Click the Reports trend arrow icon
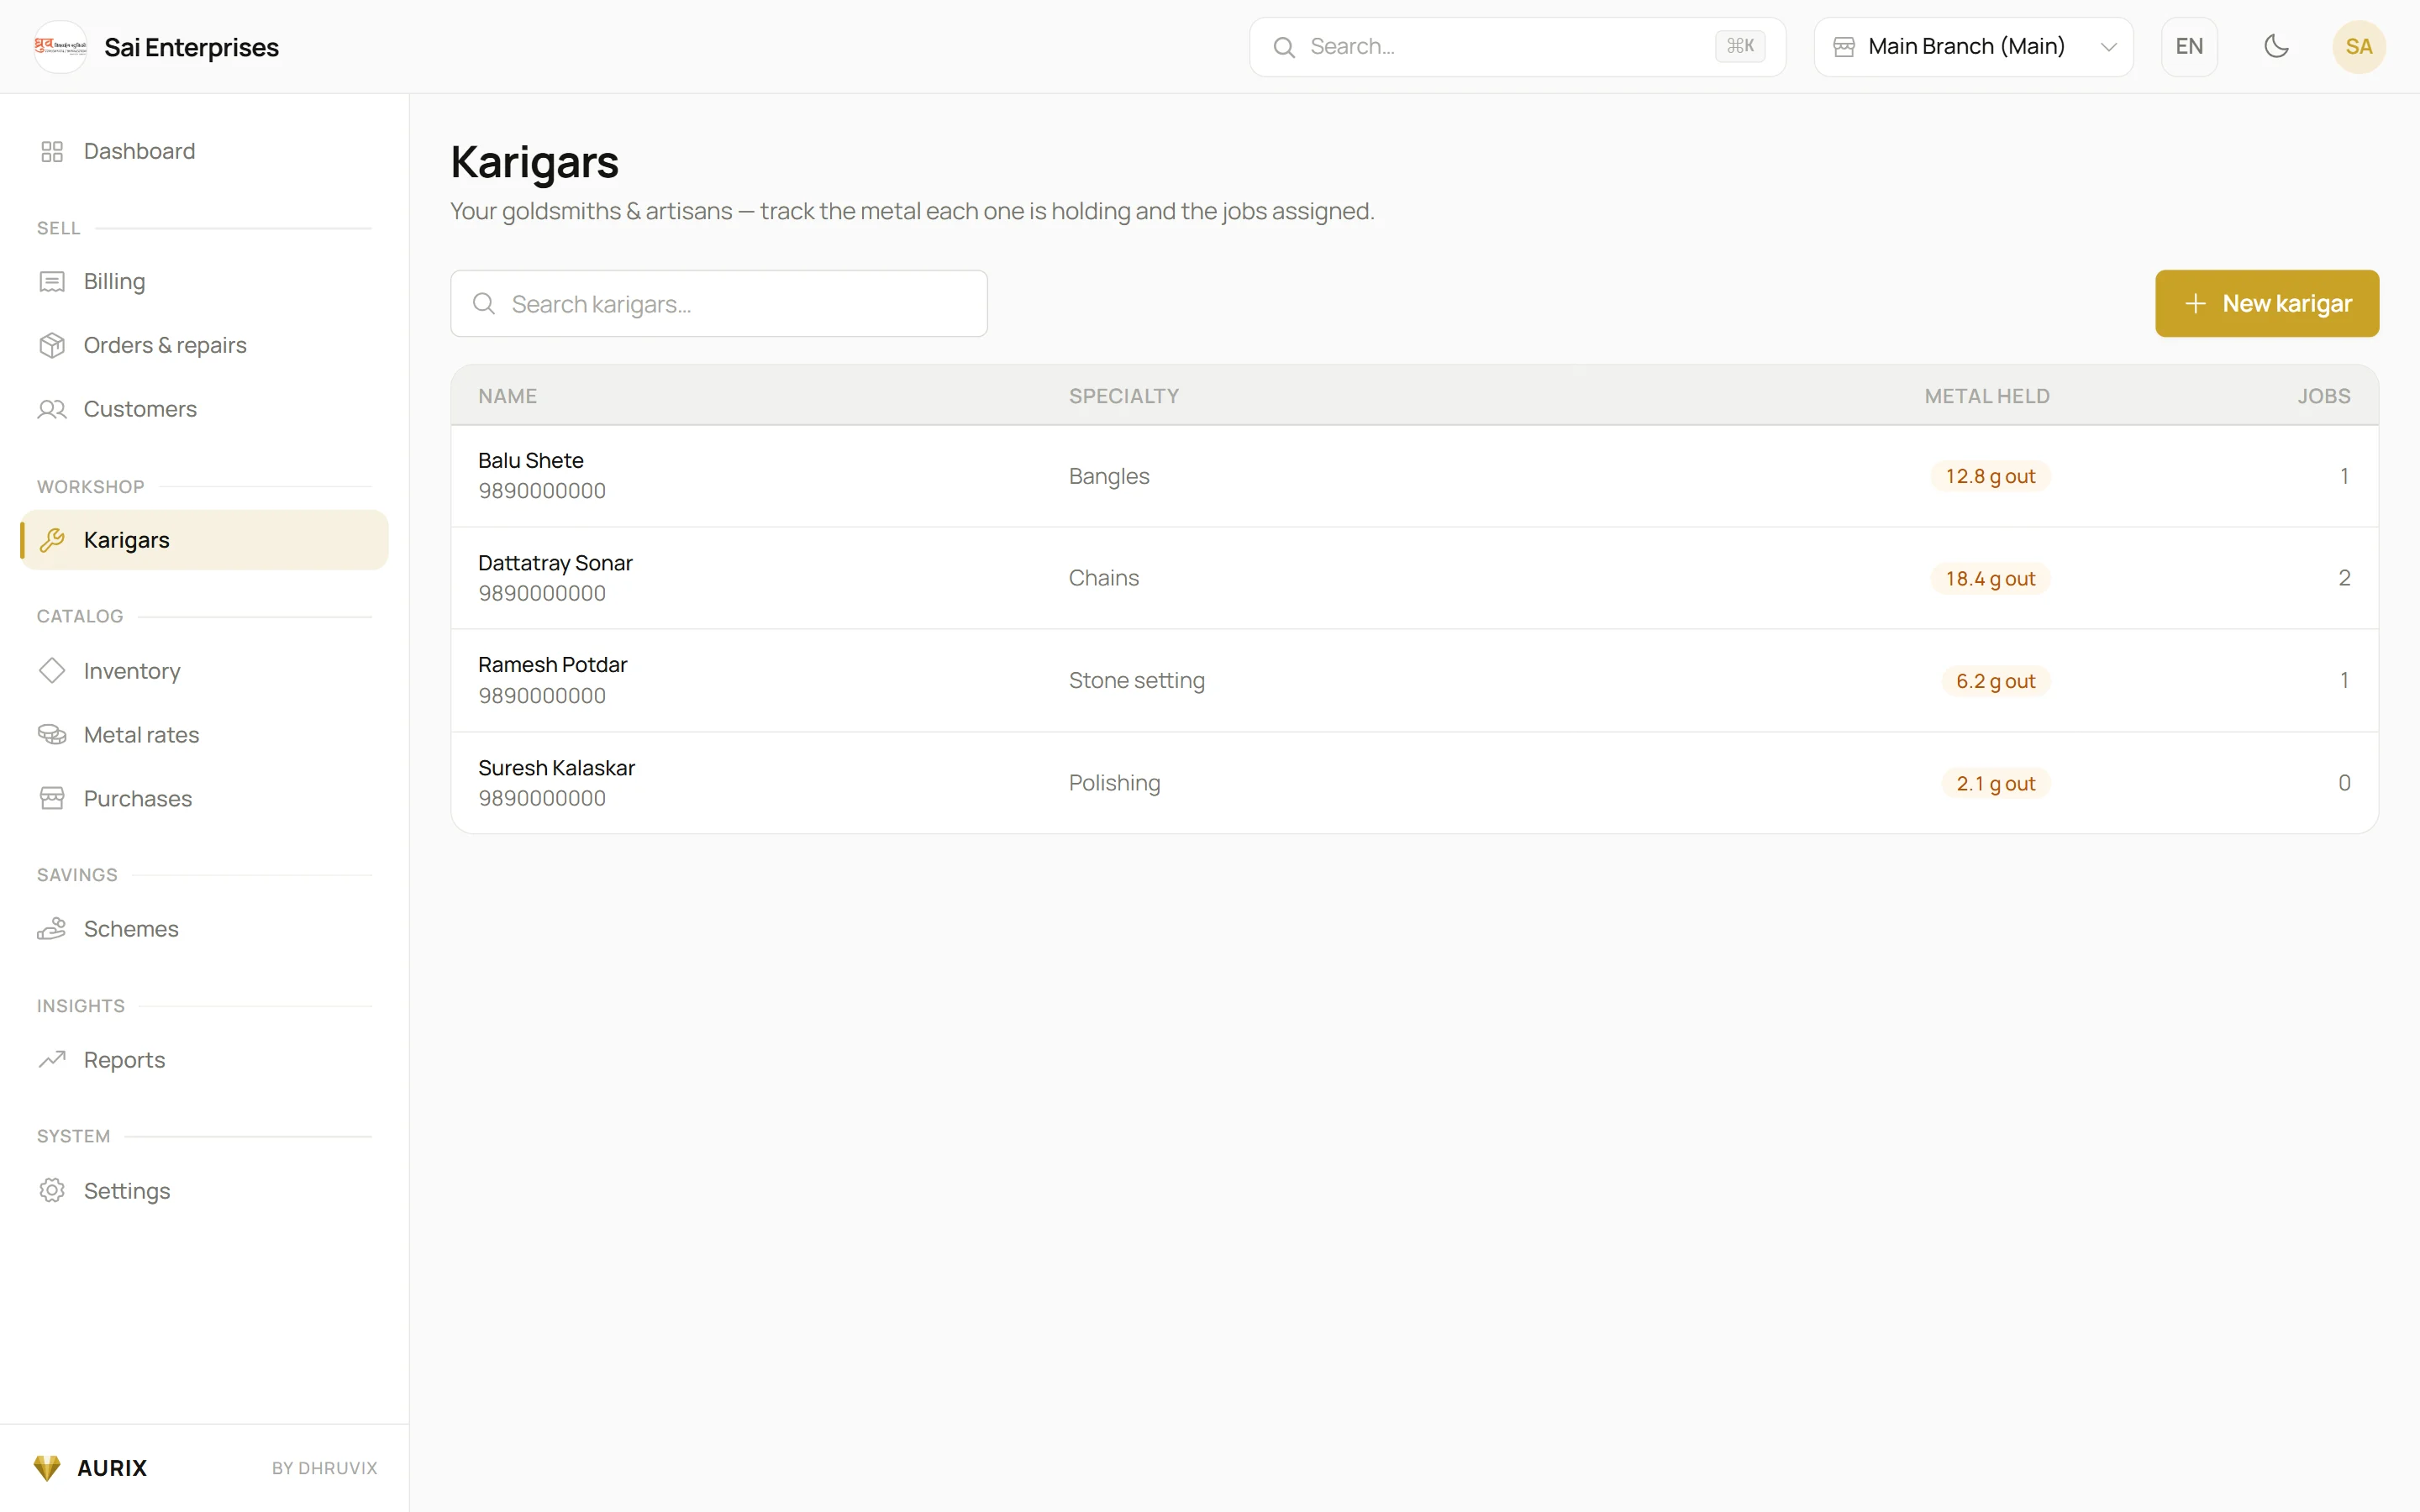Image resolution: width=2420 pixels, height=1512 pixels. tap(52, 1059)
